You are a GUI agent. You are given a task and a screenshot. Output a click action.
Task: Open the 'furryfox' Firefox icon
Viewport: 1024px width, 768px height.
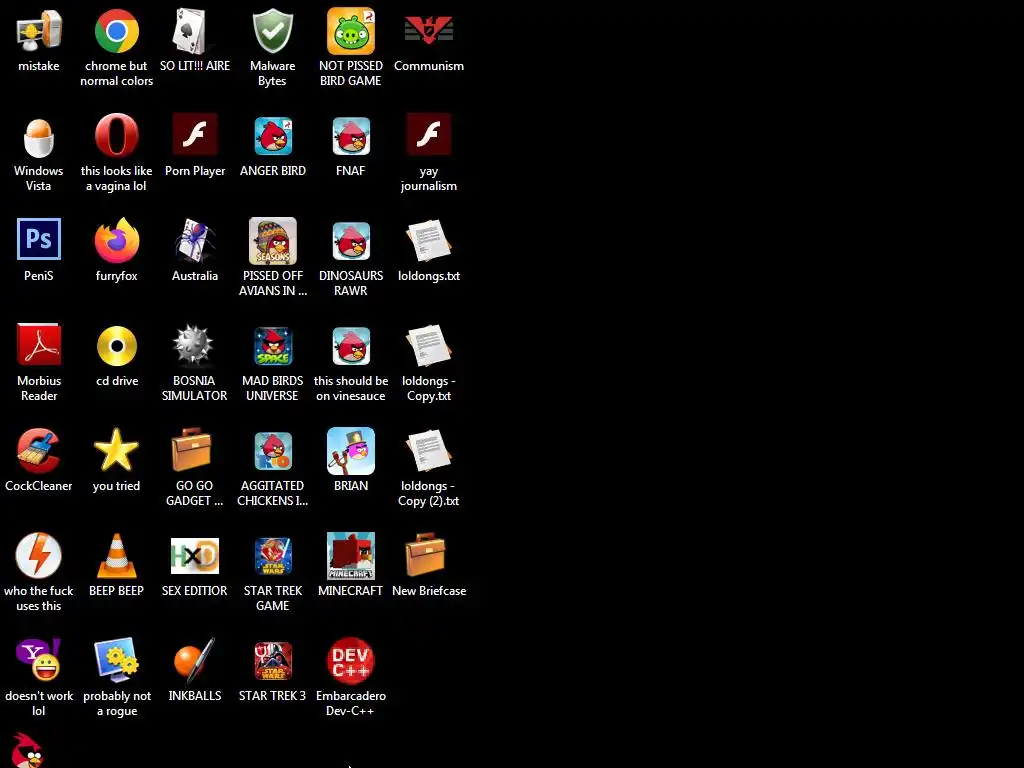tap(116, 240)
